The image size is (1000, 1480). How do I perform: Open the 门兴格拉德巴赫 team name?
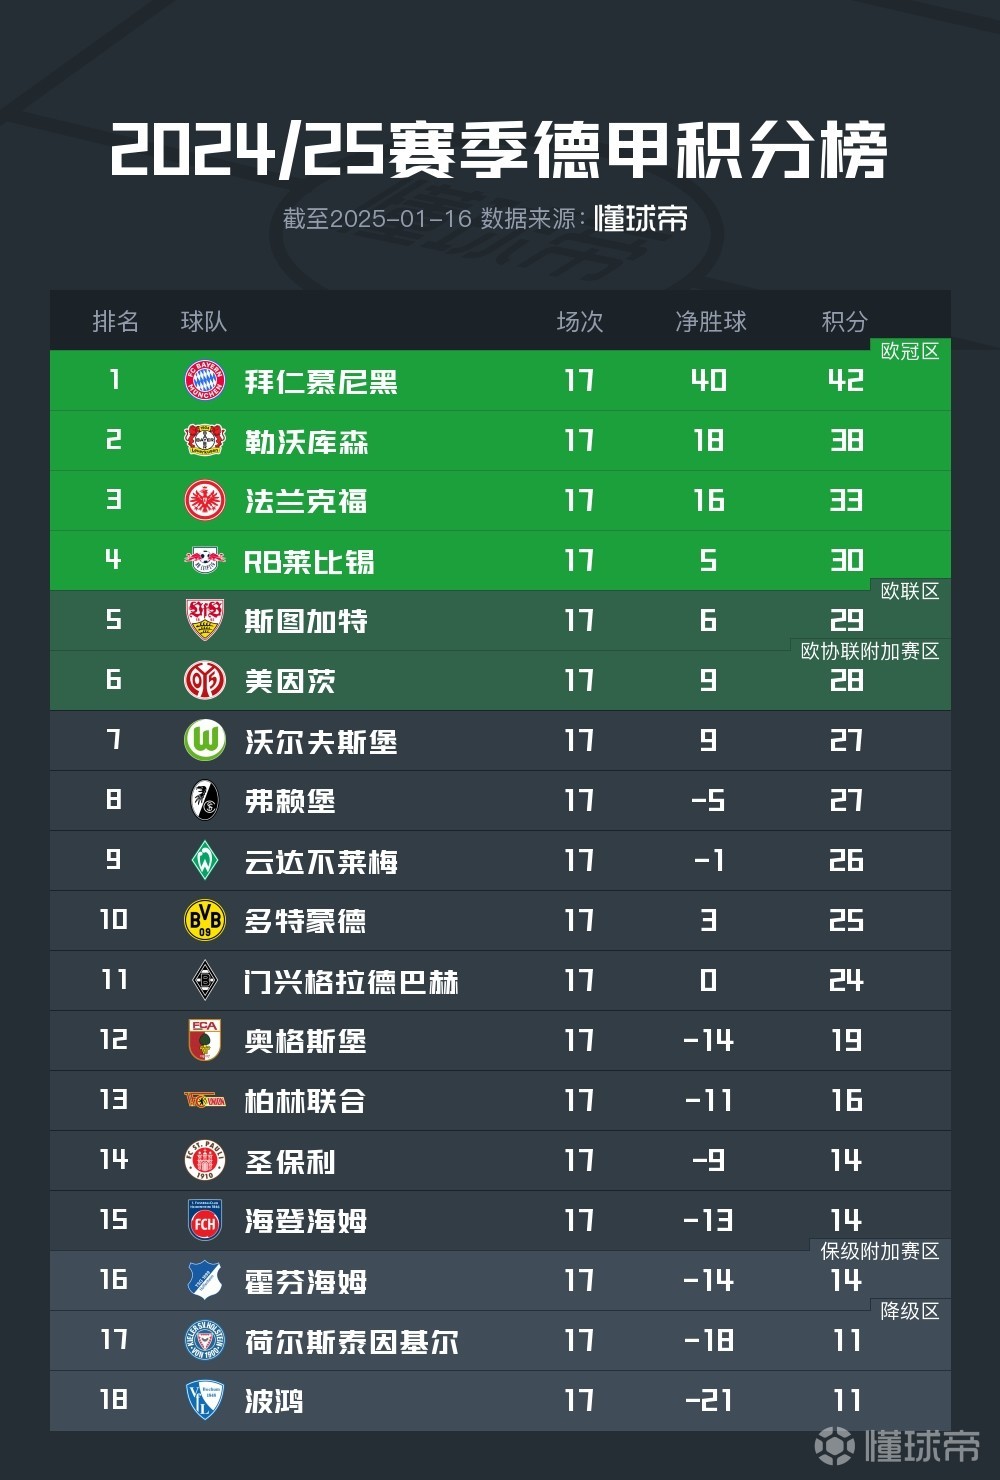coord(351,982)
